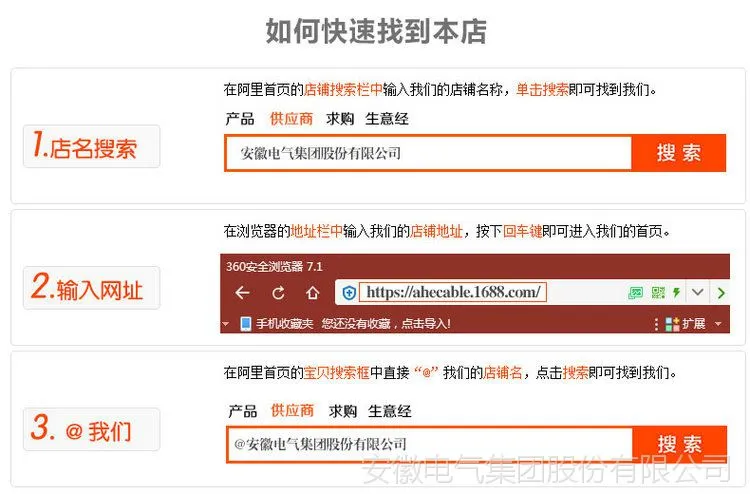
Task: Click the green forward go arrow
Action: (721, 293)
